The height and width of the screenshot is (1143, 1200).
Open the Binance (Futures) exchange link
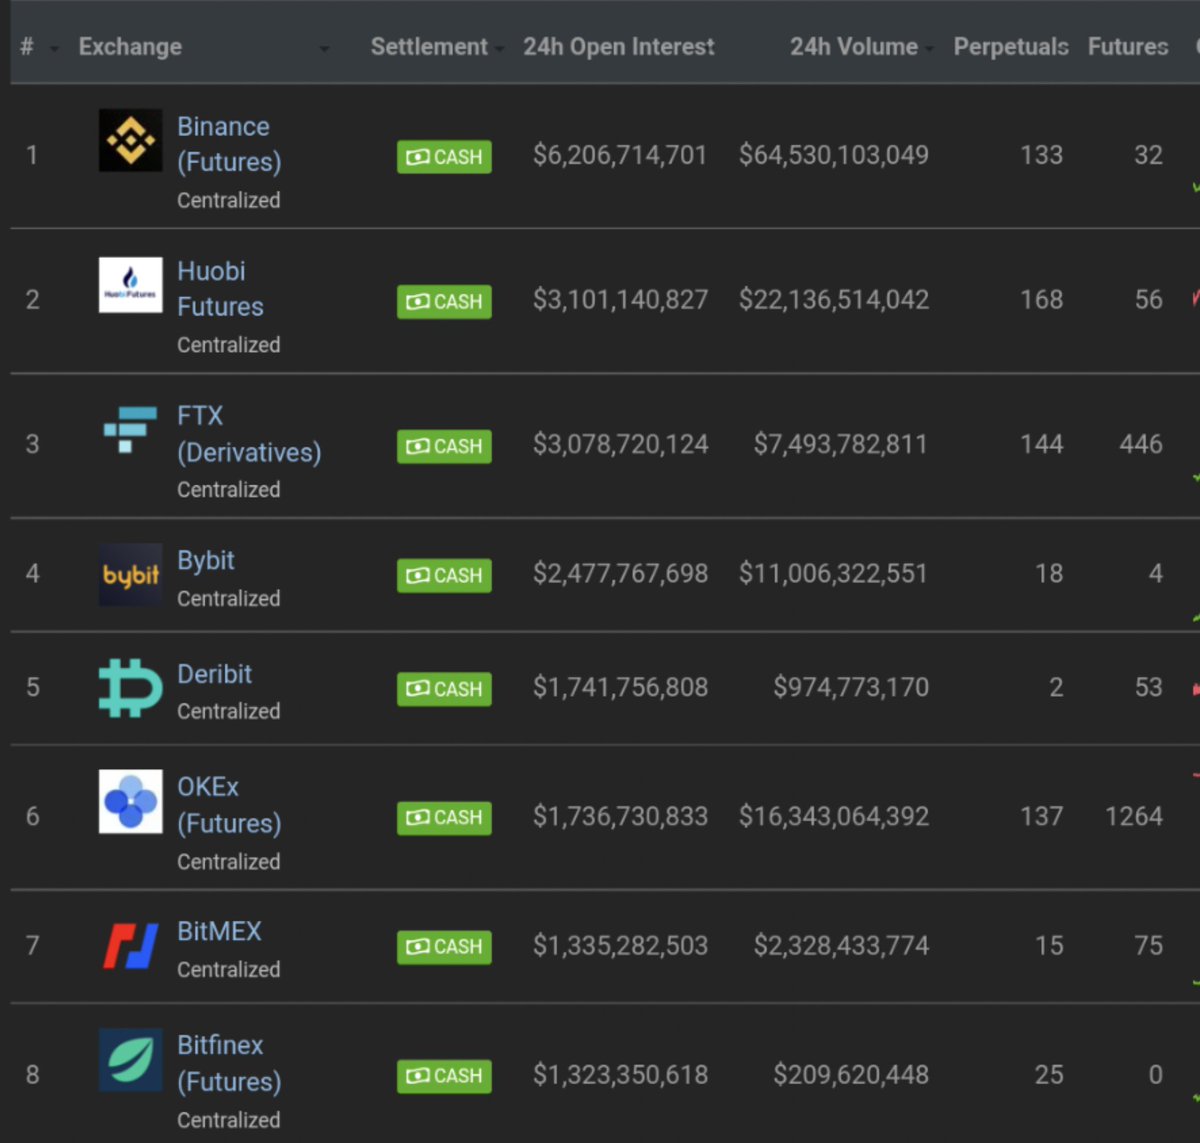(229, 144)
